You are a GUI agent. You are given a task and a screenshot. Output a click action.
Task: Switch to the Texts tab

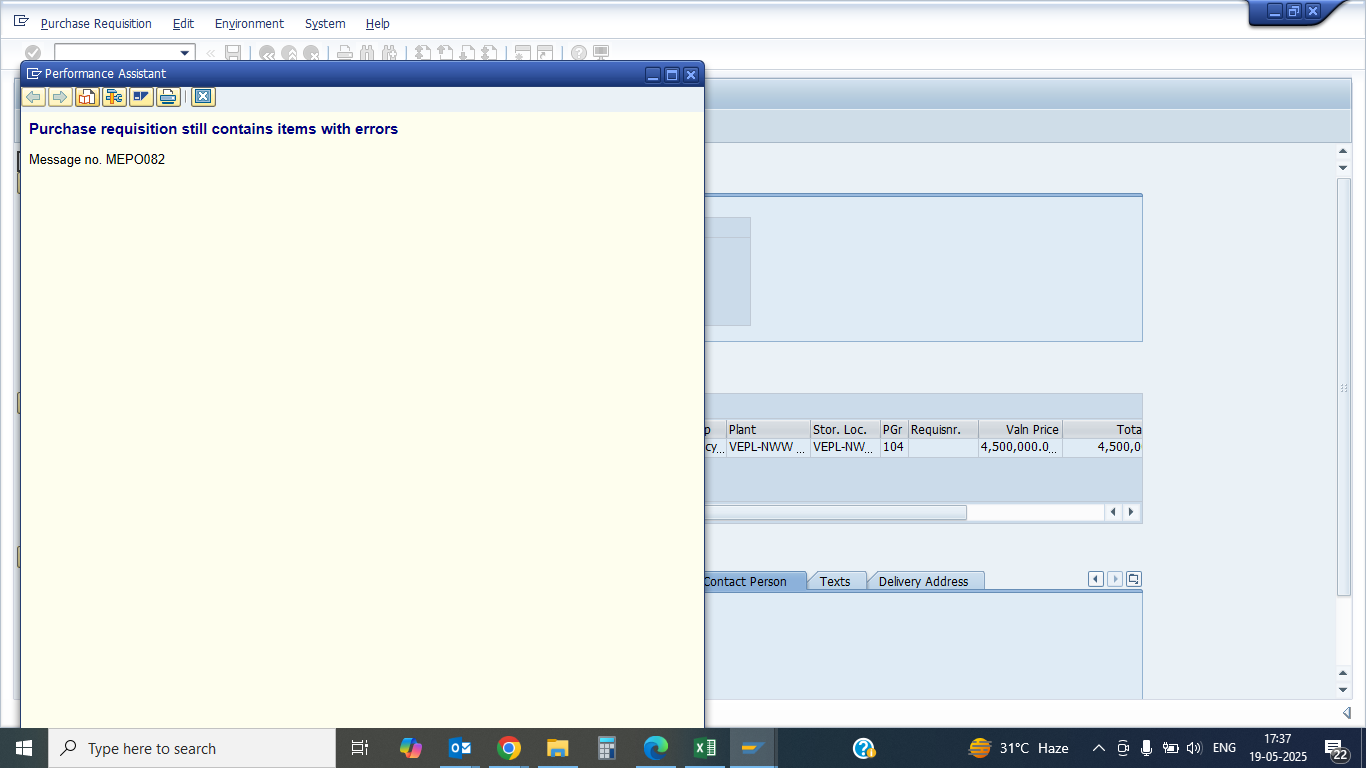pyautogui.click(x=835, y=581)
